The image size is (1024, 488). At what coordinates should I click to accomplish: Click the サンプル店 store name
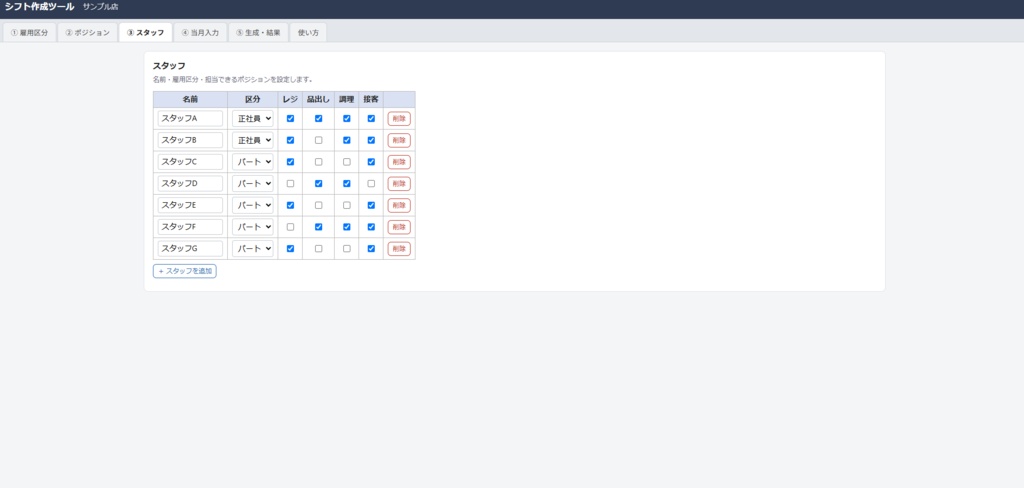click(x=101, y=7)
